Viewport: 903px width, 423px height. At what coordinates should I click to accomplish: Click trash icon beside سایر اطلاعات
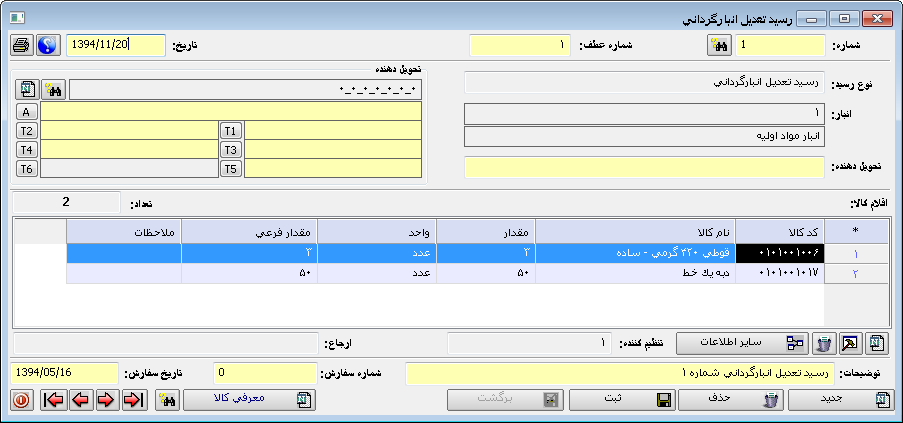click(x=824, y=344)
